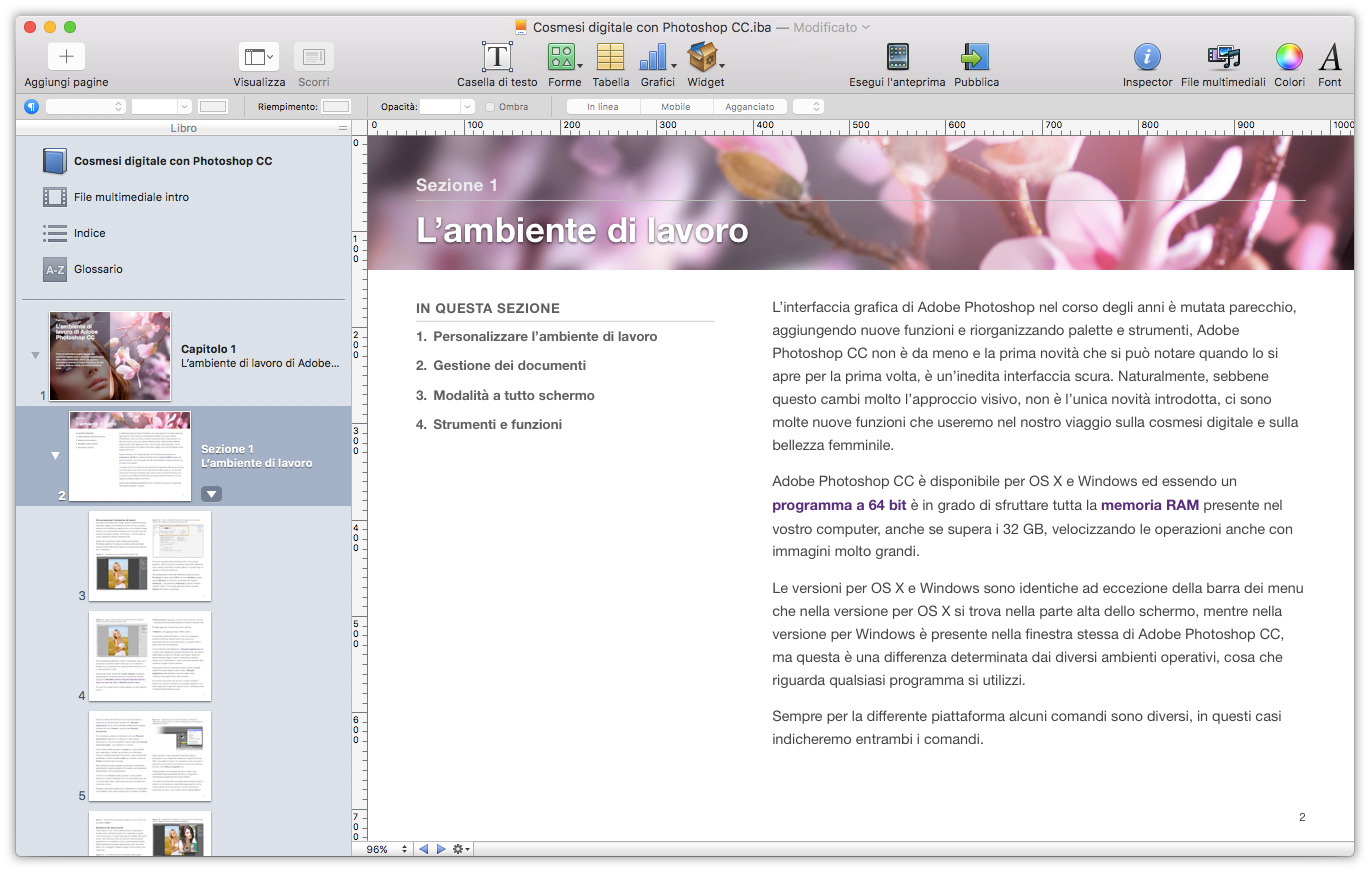
Task: Open the Opacità dropdown
Action: coord(446,106)
